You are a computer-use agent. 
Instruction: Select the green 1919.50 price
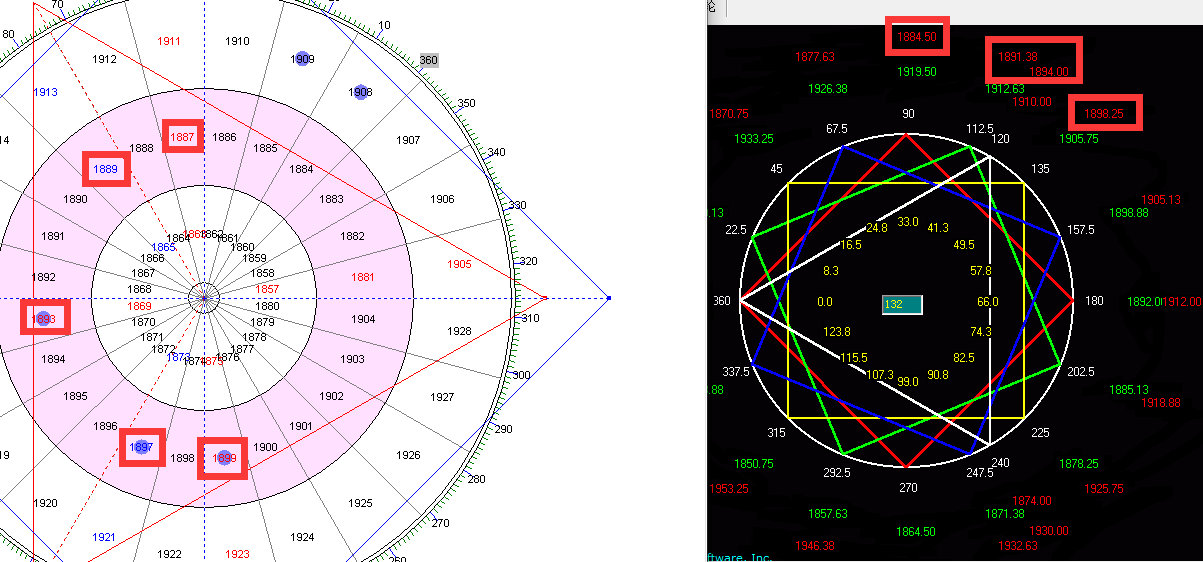pyautogui.click(x=917, y=72)
